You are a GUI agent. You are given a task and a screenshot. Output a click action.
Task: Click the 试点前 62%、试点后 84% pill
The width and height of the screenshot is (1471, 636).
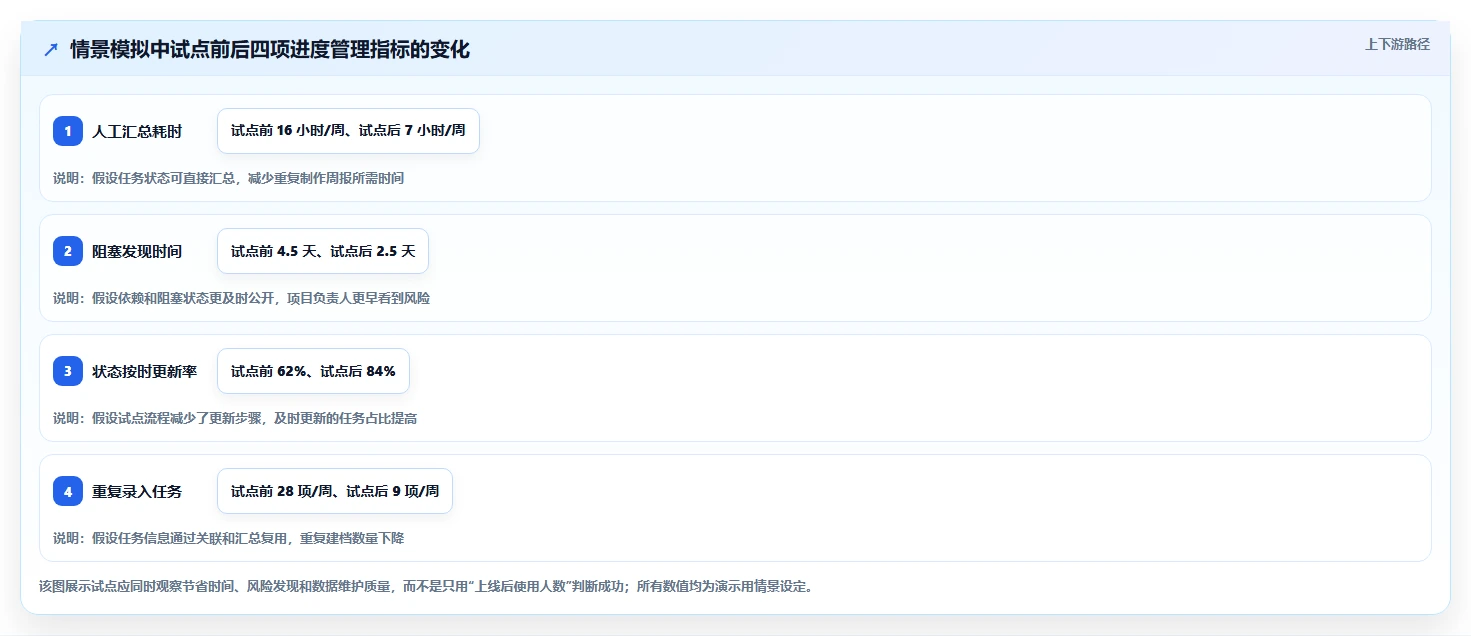pos(313,371)
